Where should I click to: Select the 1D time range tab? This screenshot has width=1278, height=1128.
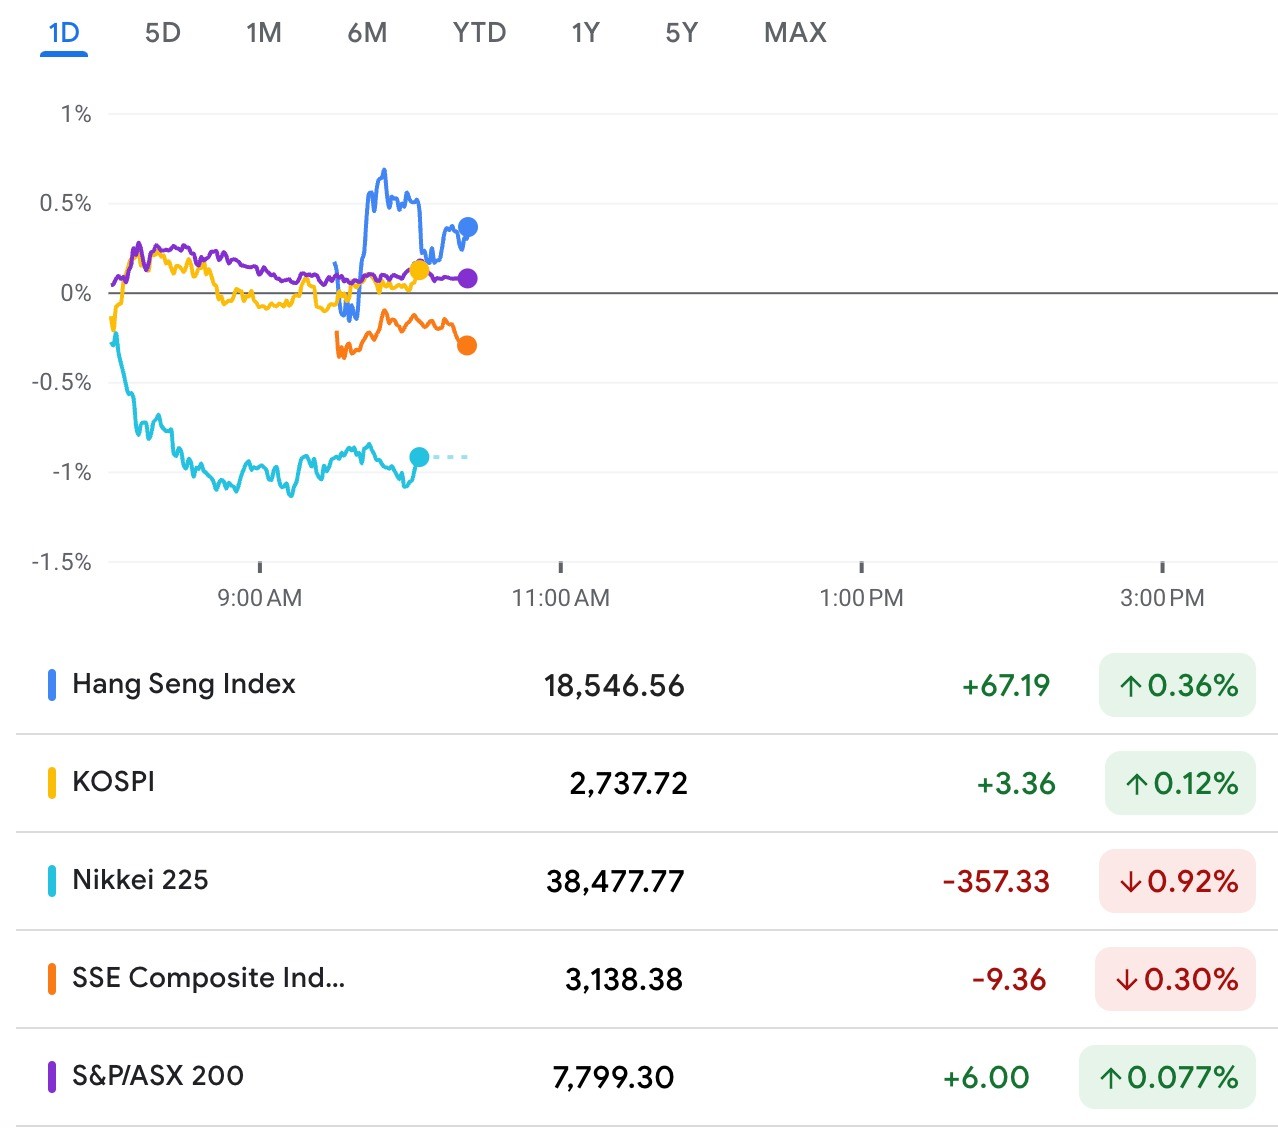click(x=64, y=33)
